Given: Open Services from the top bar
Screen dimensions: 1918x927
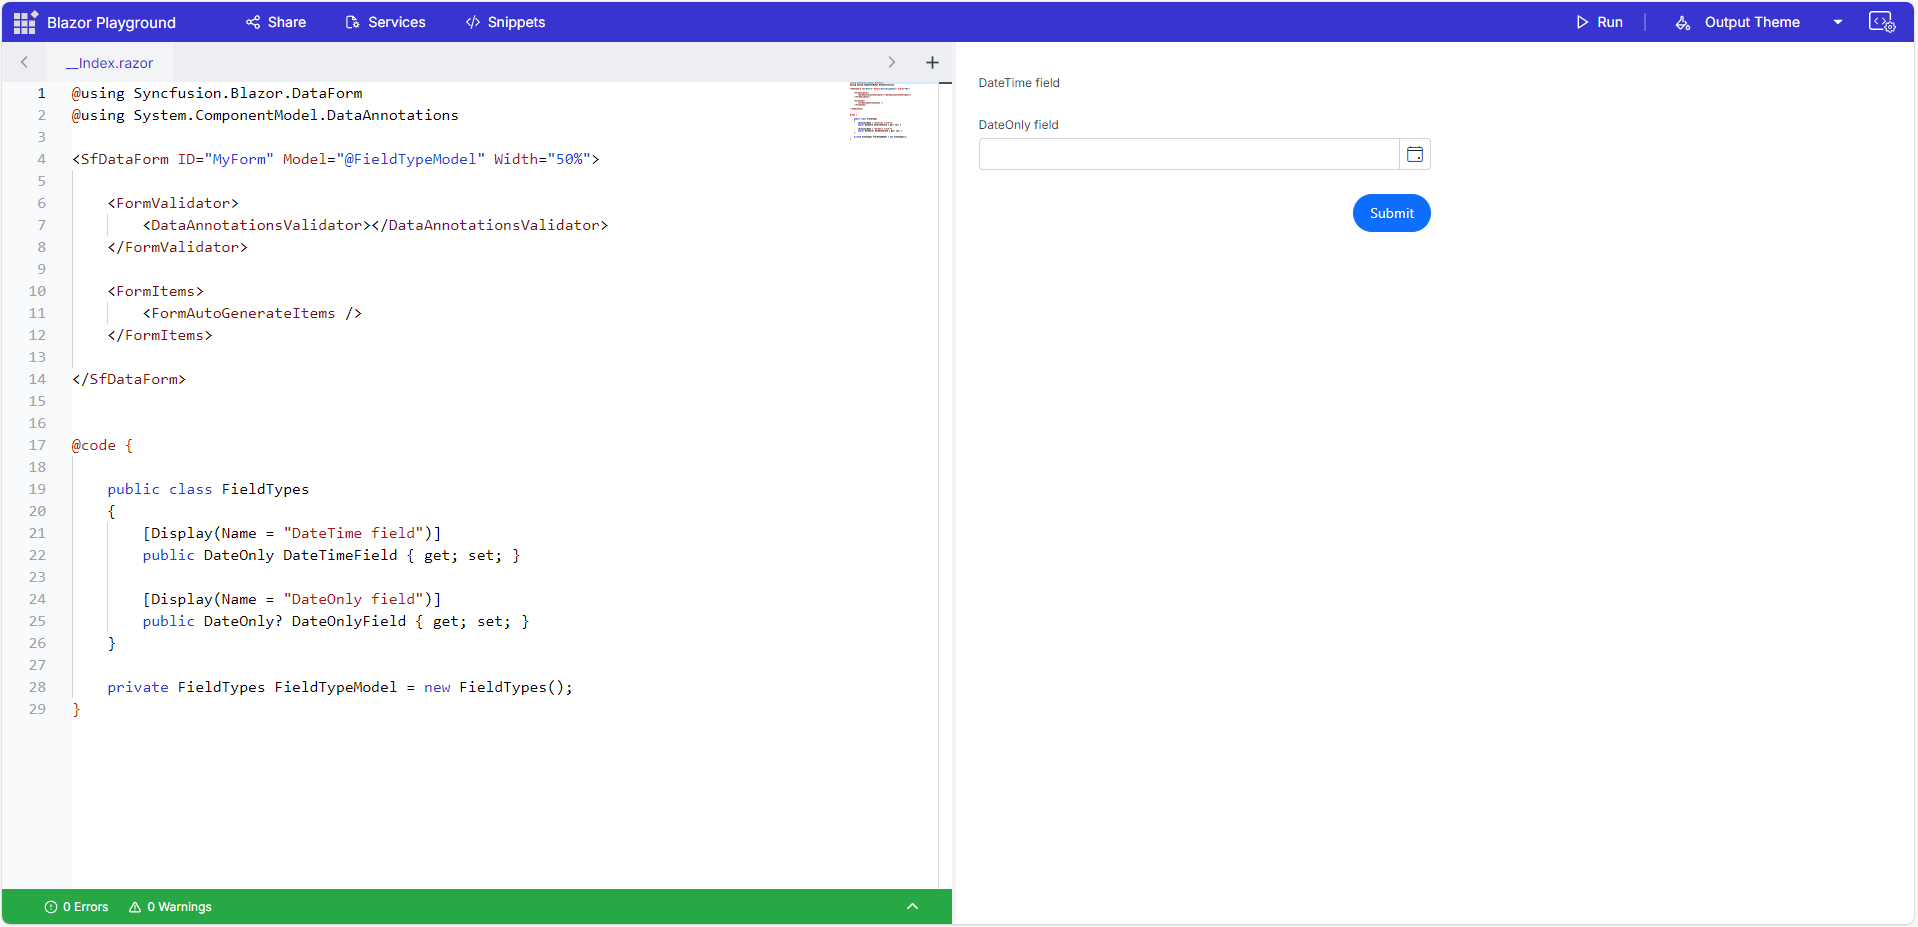Looking at the screenshot, I should pos(385,22).
